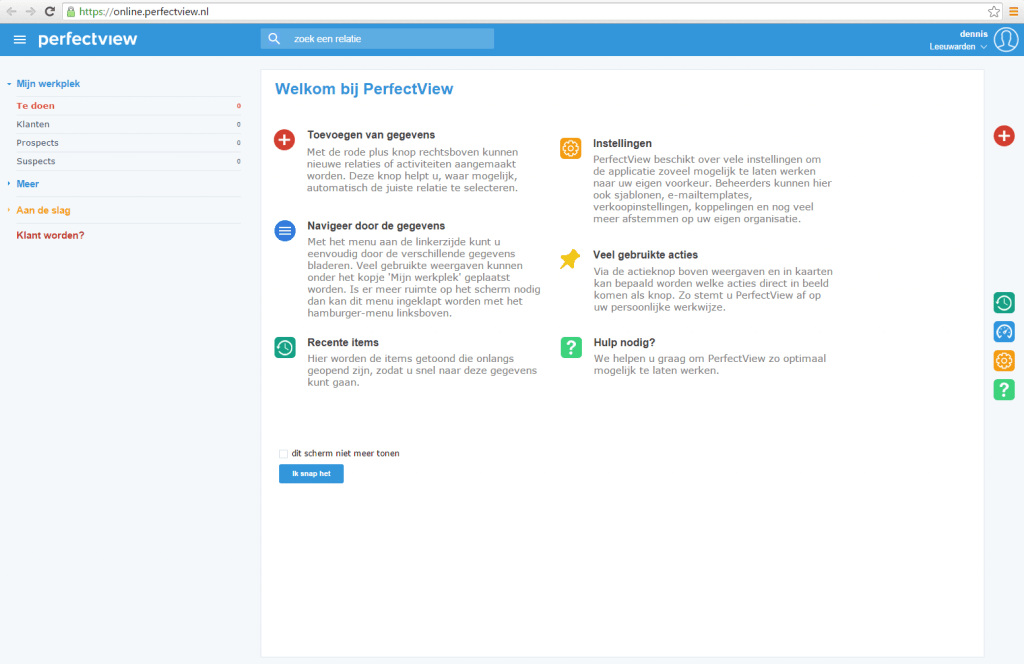Open the browser menu icon at the top right
This screenshot has width=1024, height=664.
[1014, 12]
